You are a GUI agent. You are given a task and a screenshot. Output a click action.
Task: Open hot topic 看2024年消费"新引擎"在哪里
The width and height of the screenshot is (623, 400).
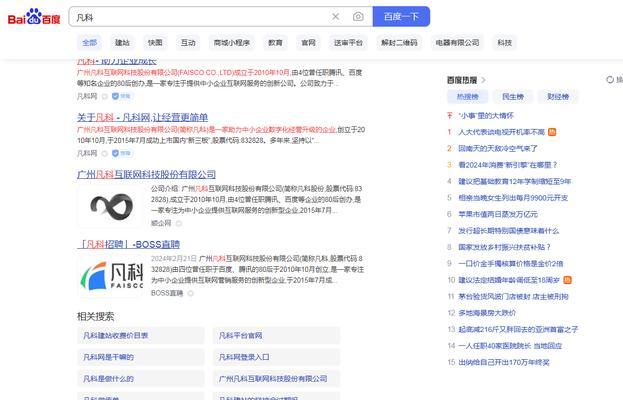508,165
